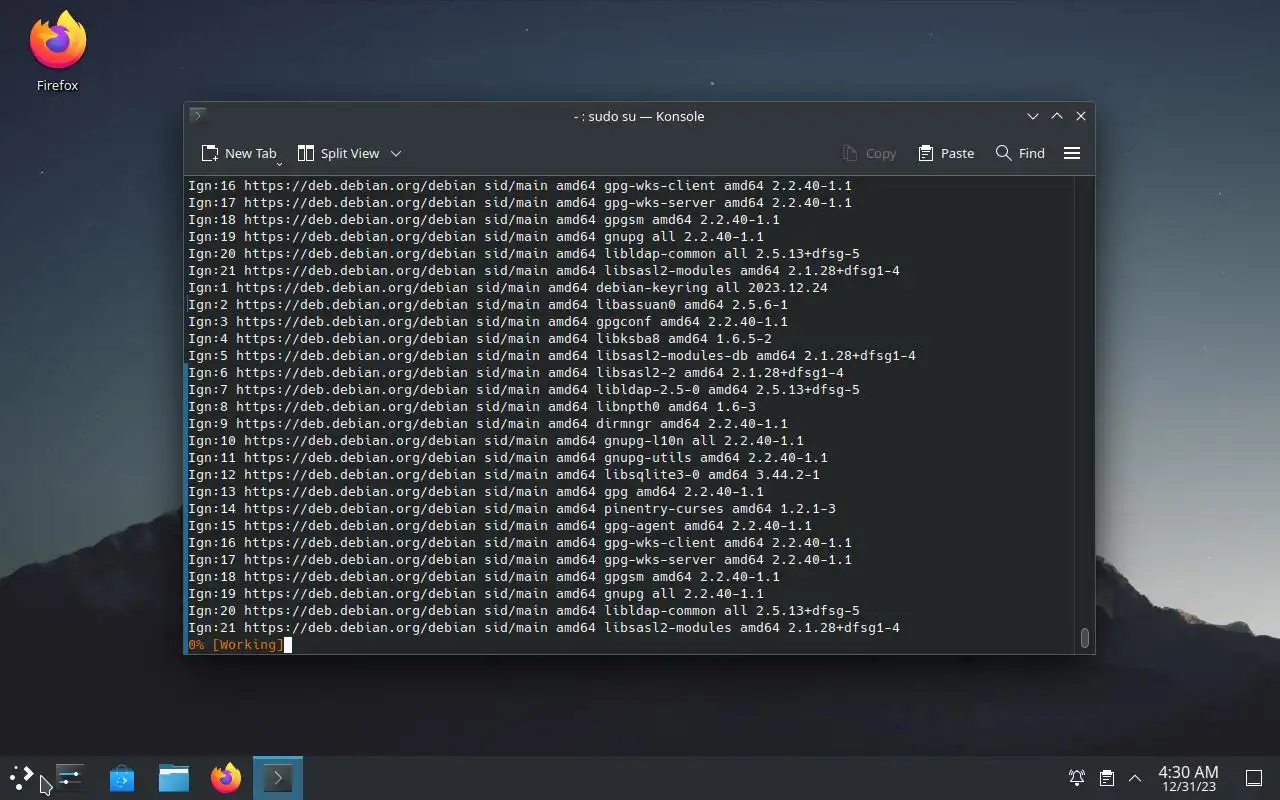The width and height of the screenshot is (1280, 800).
Task: Click the line with libldap-2.5-0 amd64
Action: [524, 390]
